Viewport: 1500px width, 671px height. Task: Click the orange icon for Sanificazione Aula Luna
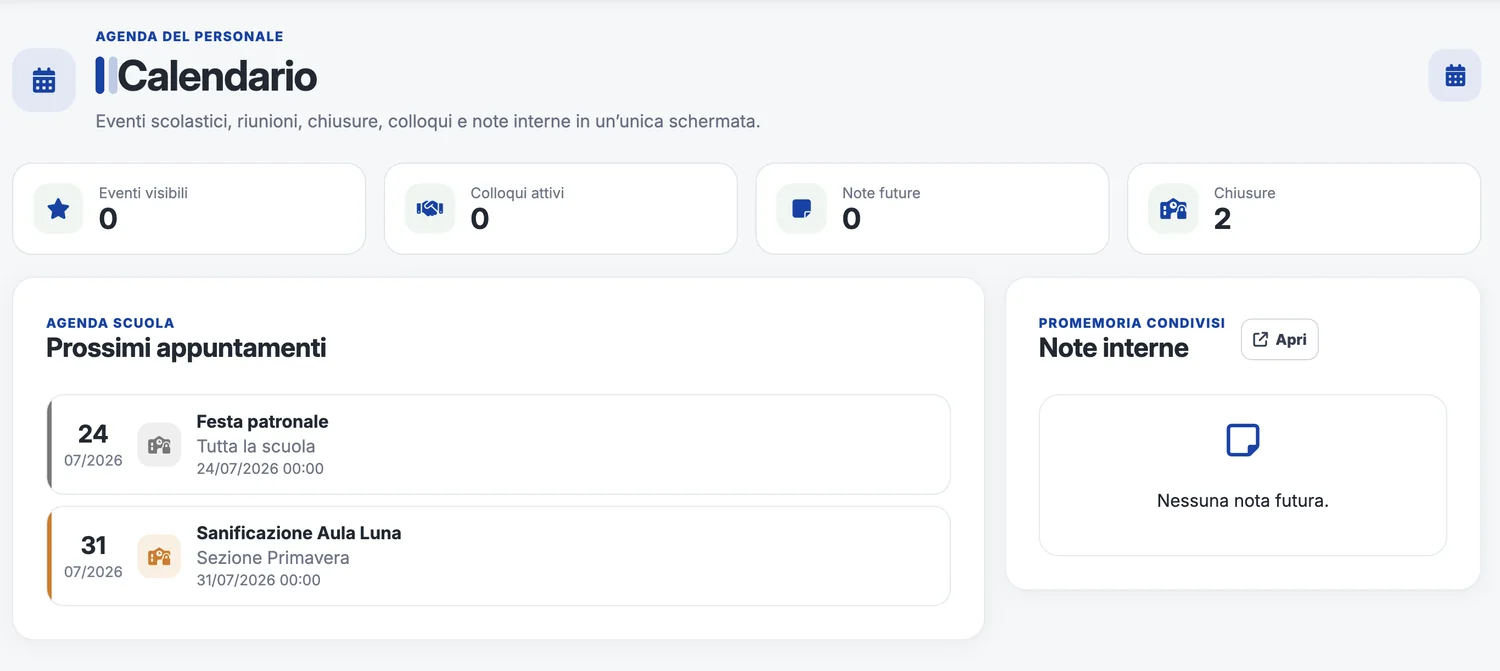159,556
